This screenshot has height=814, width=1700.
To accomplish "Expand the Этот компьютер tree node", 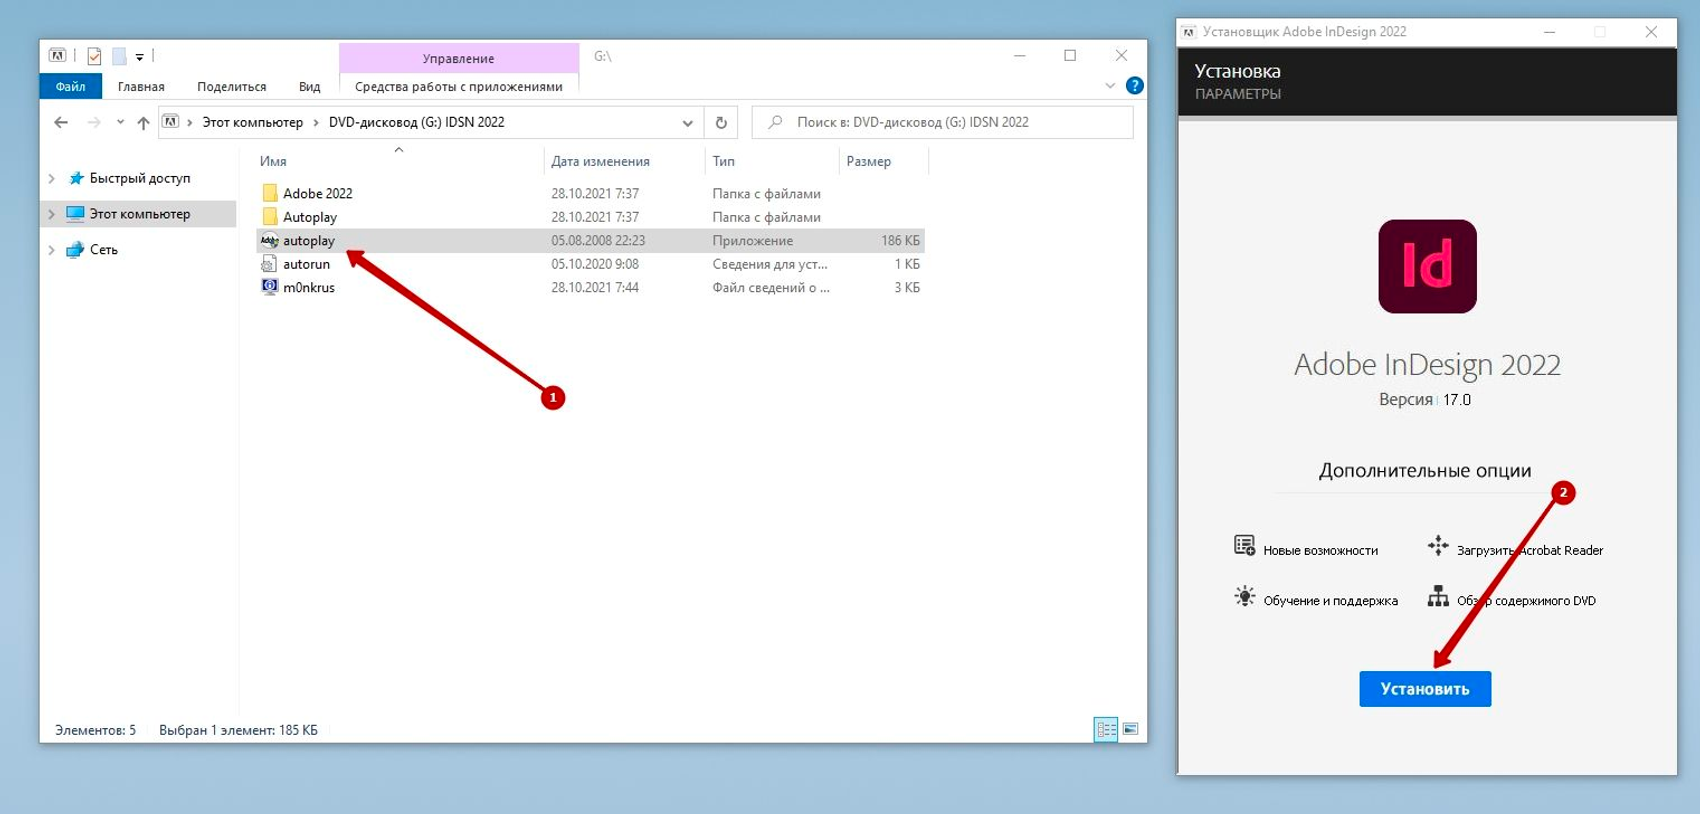I will (52, 214).
